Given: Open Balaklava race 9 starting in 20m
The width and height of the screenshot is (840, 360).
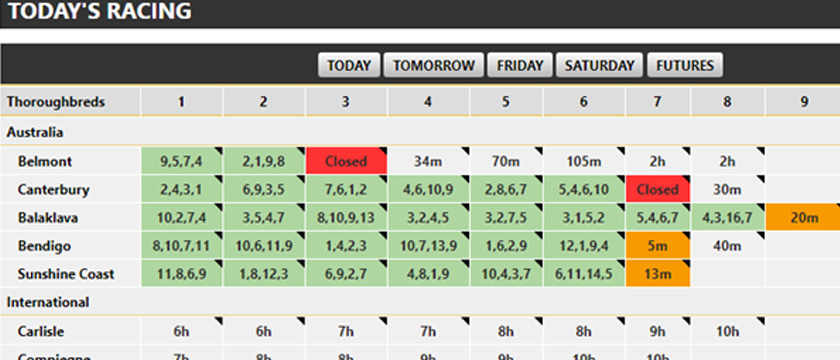Looking at the screenshot, I should pos(803,218).
